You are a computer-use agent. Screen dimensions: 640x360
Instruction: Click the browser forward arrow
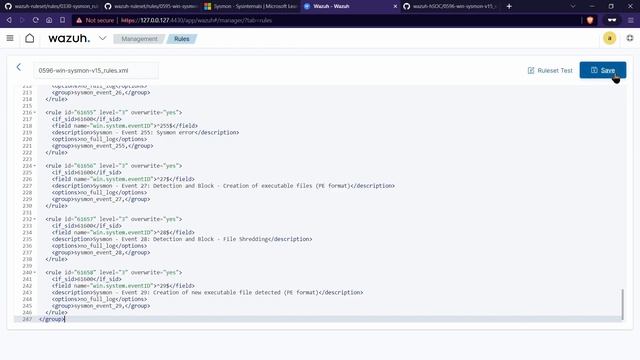[22, 20]
